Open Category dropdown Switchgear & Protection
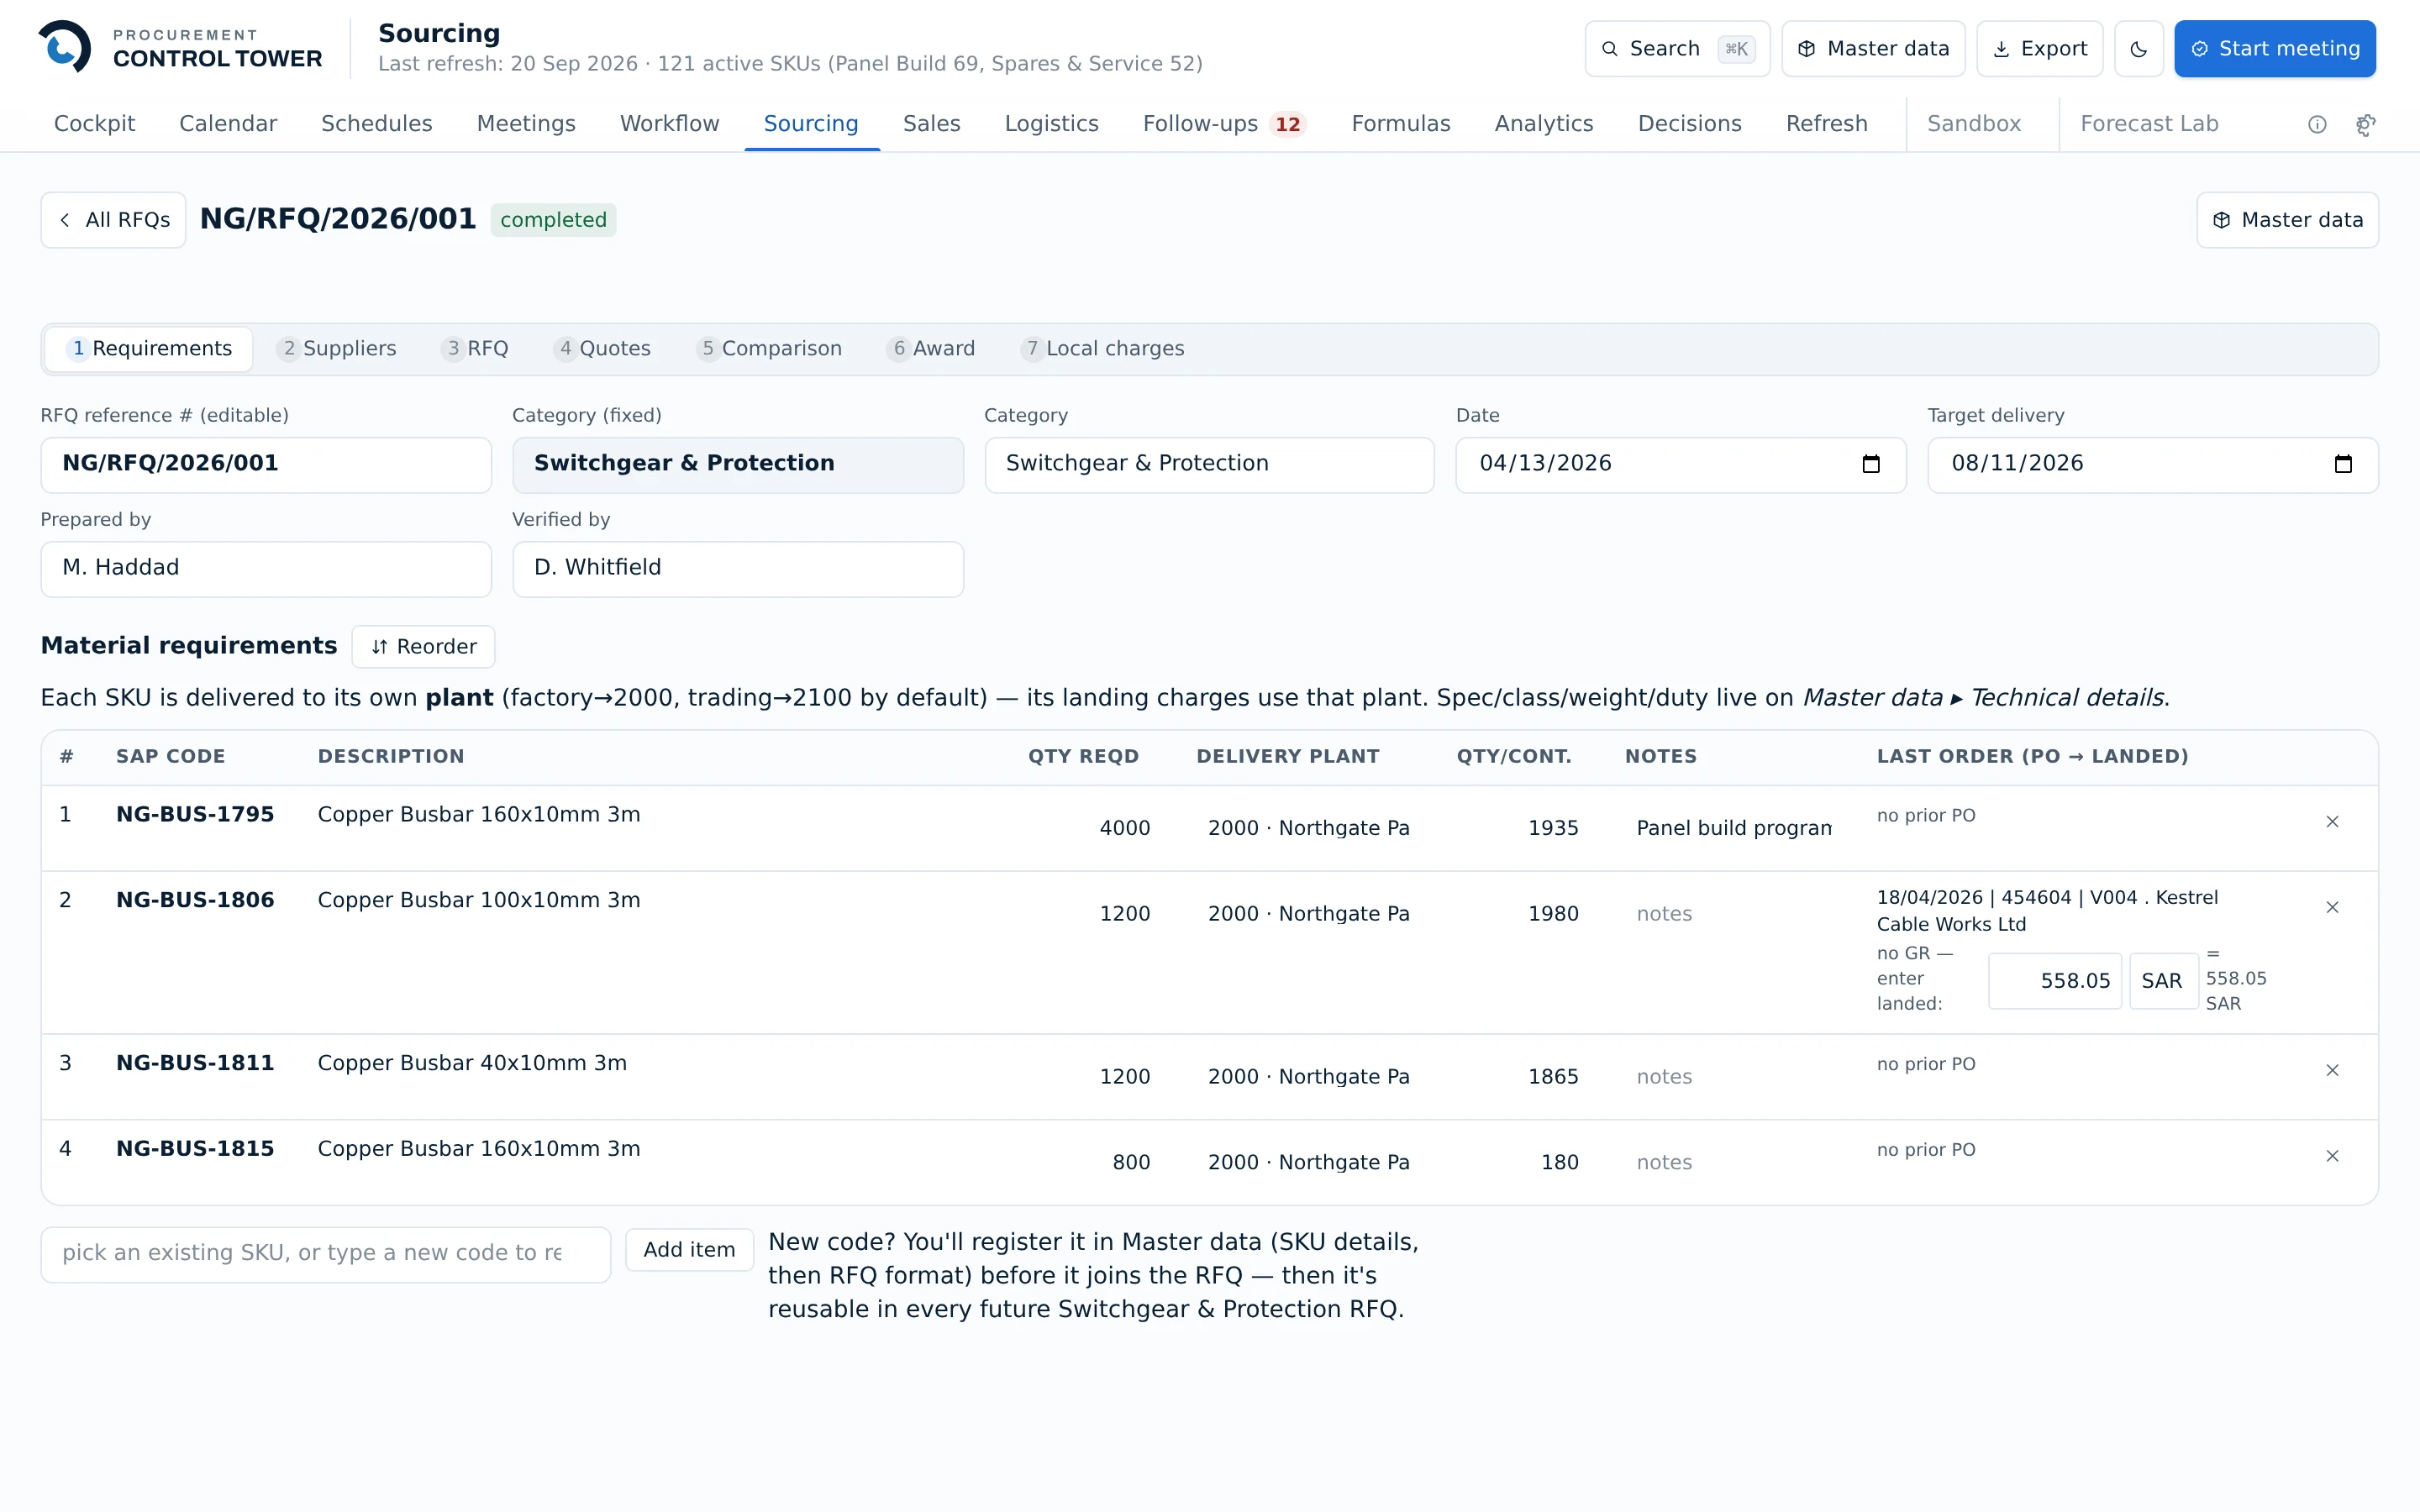This screenshot has width=2420, height=1512. point(1209,464)
